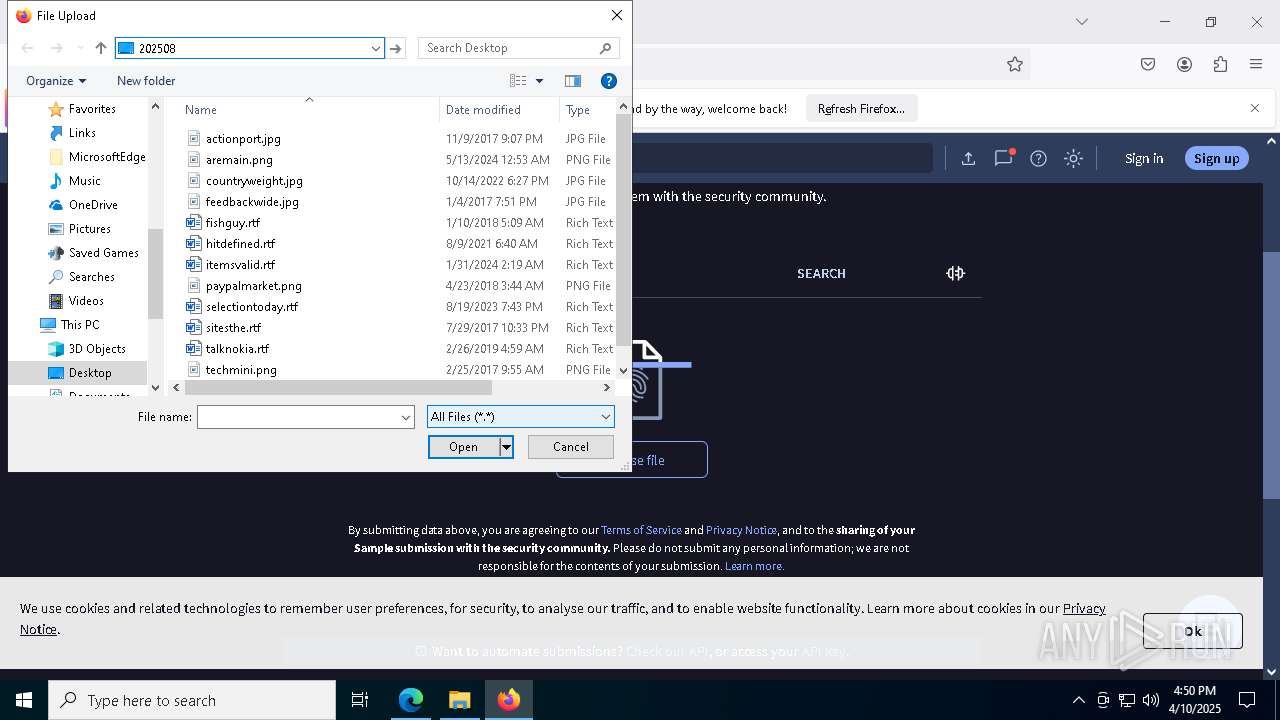The width and height of the screenshot is (1280, 720).
Task: Open the Organize dropdown menu
Action: [56, 81]
